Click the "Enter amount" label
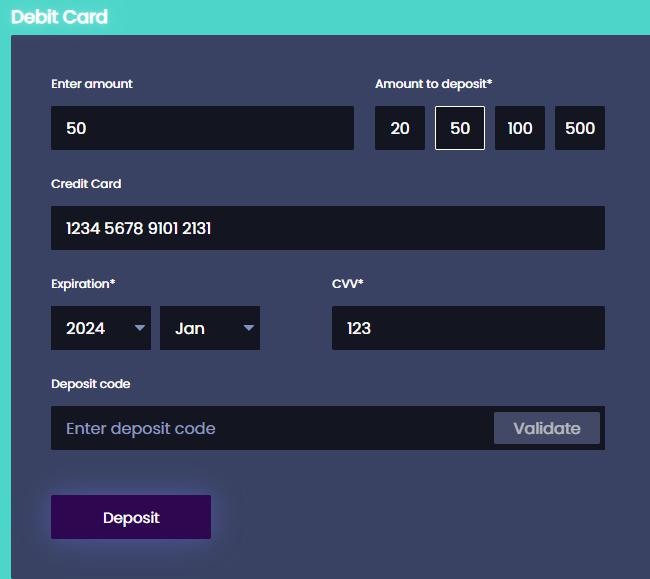Viewport: 650px width, 579px height. 92,84
